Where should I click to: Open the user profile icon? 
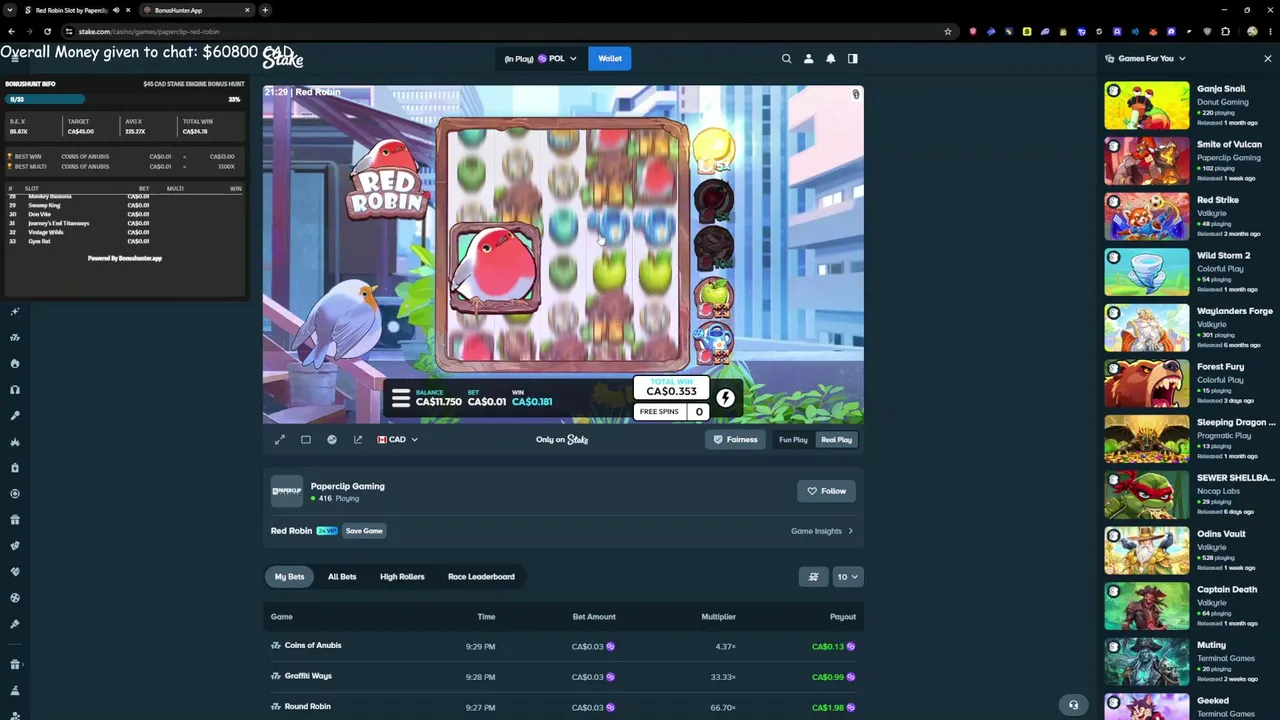point(809,59)
